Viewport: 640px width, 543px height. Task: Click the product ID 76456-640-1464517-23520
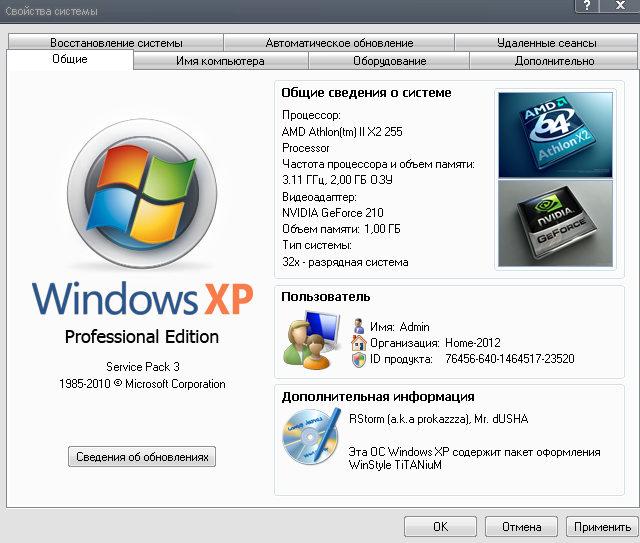tap(510, 359)
